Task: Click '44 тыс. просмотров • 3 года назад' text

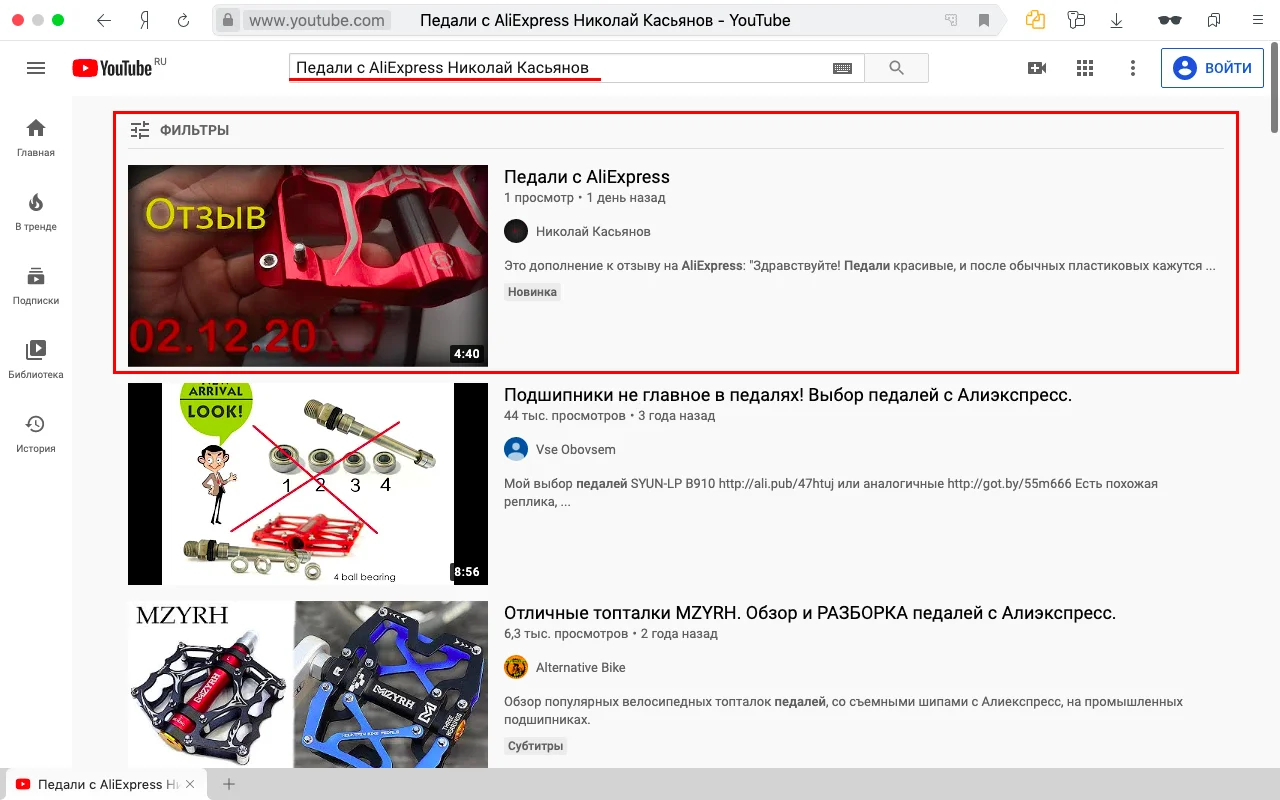Action: point(610,416)
